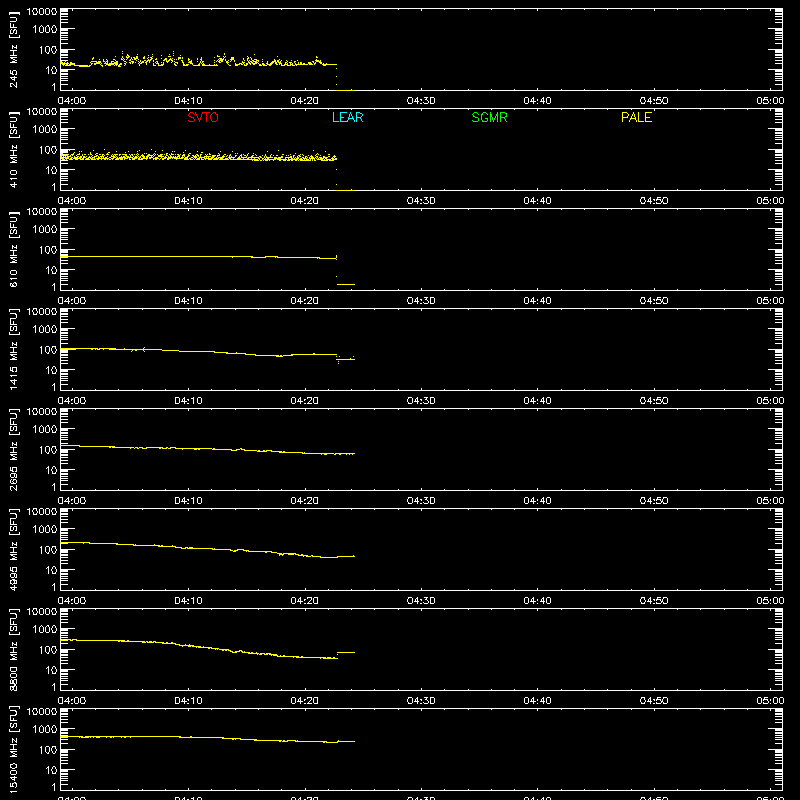Click the 10000 y-axis label of 245 MHz plot
Image resolution: width=800 pixels, height=800 pixels.
[42, 11]
